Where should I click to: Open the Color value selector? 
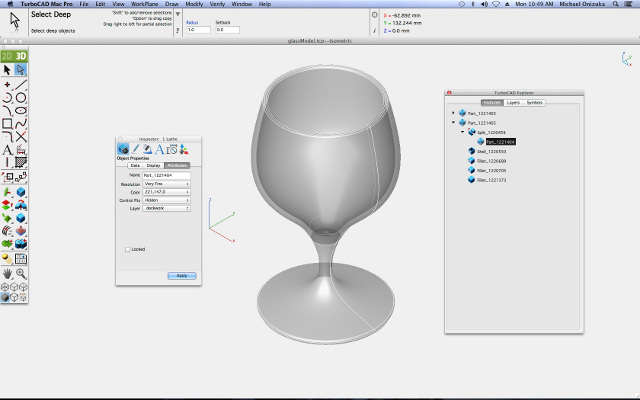pyautogui.click(x=167, y=192)
